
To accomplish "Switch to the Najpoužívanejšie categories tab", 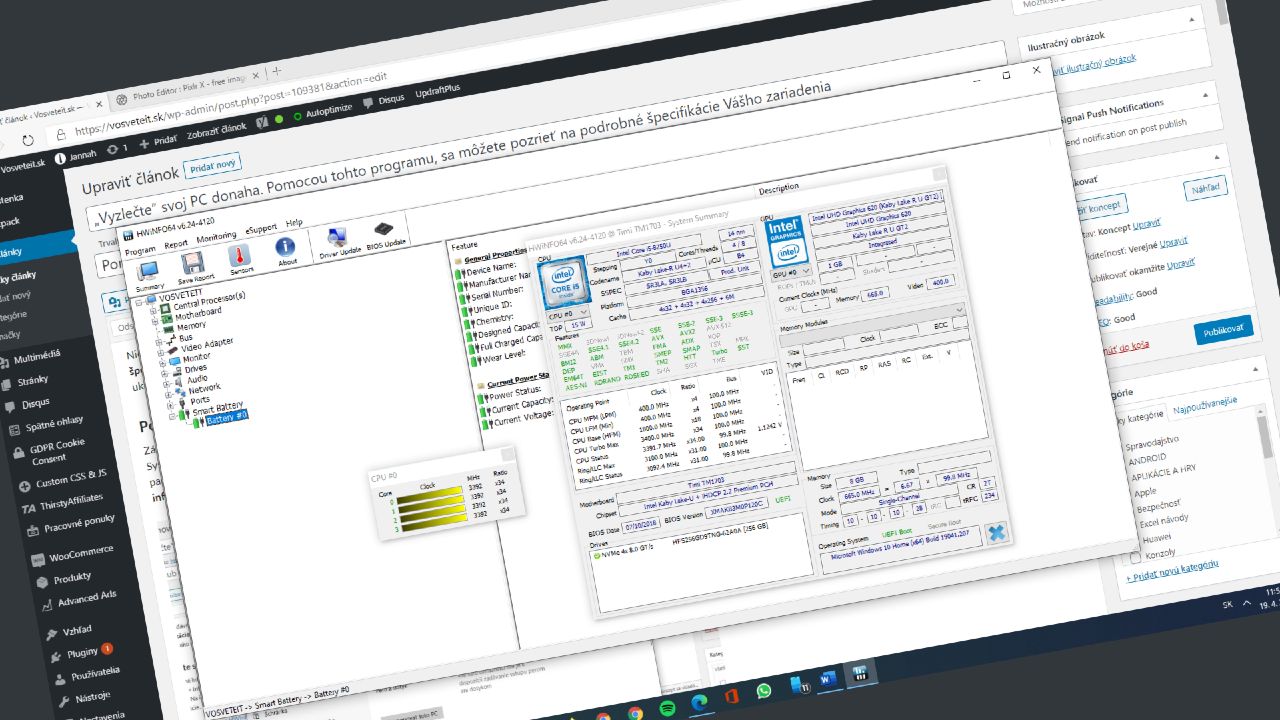I will 1204,403.
